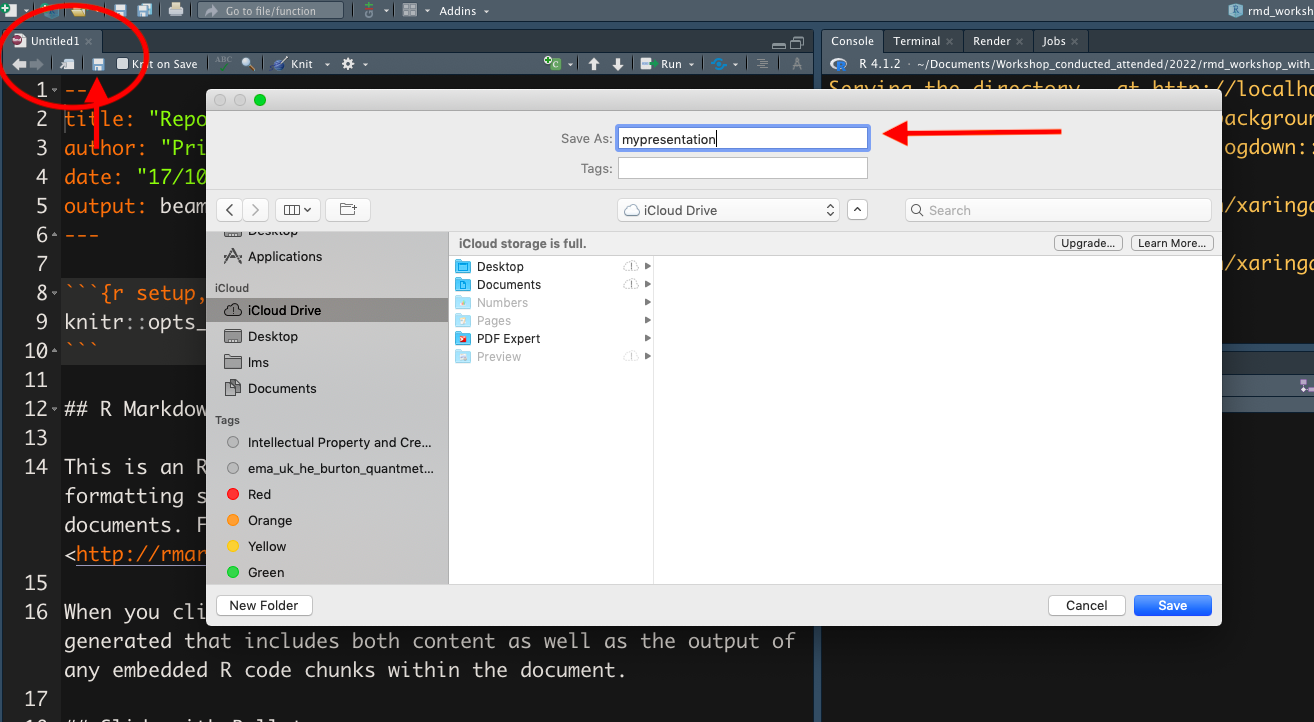The height and width of the screenshot is (722, 1314).
Task: Minimize the editor pane icon
Action: pos(780,44)
